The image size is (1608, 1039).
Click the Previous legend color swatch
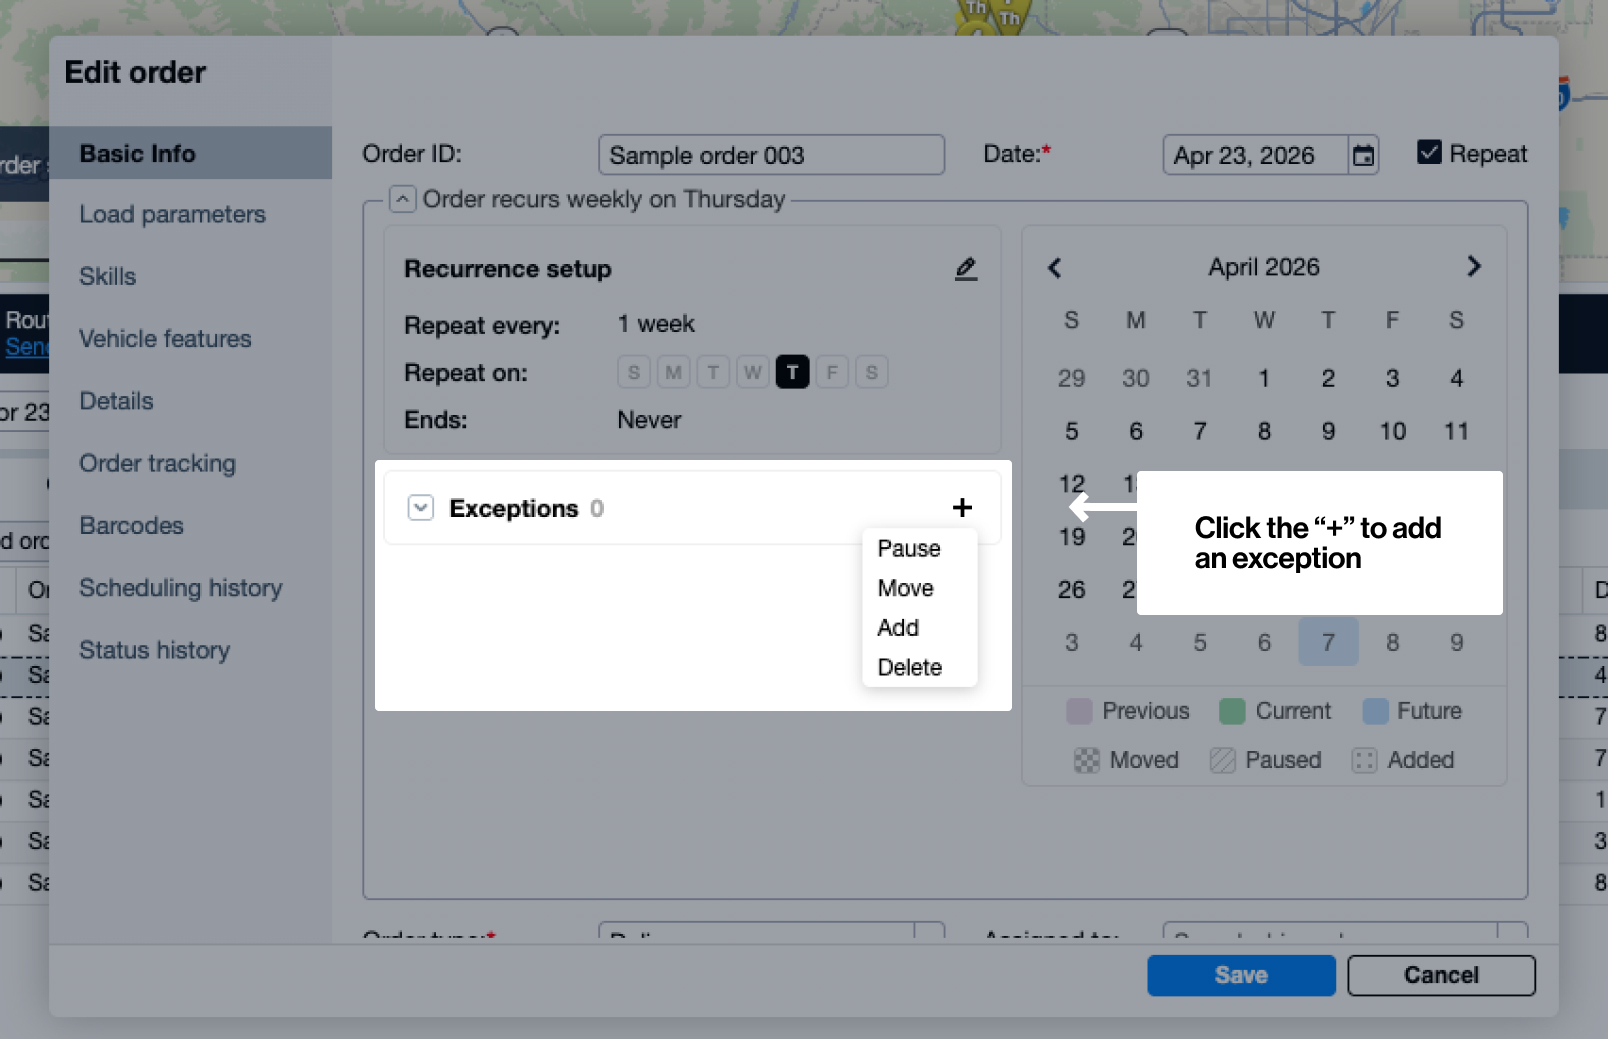(x=1080, y=711)
